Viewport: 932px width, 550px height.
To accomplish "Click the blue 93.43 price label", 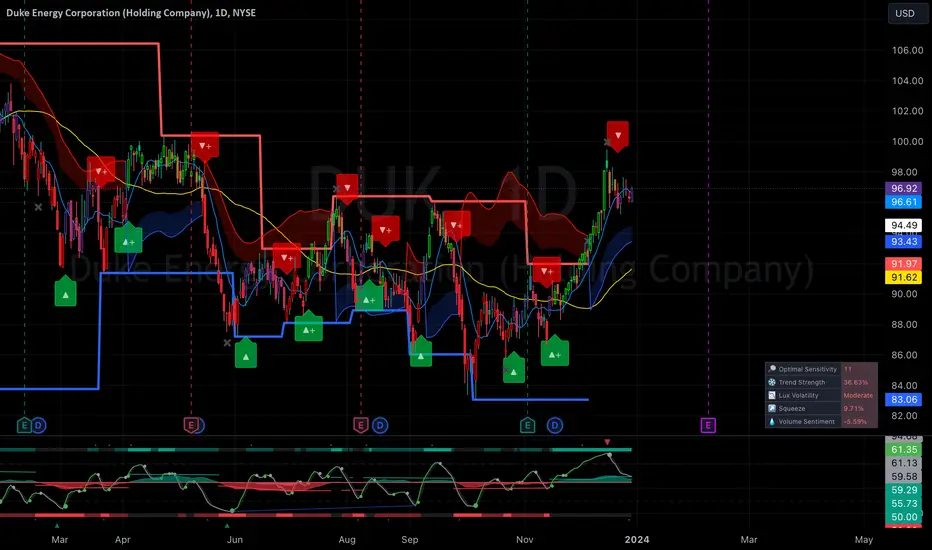I will (x=903, y=241).
